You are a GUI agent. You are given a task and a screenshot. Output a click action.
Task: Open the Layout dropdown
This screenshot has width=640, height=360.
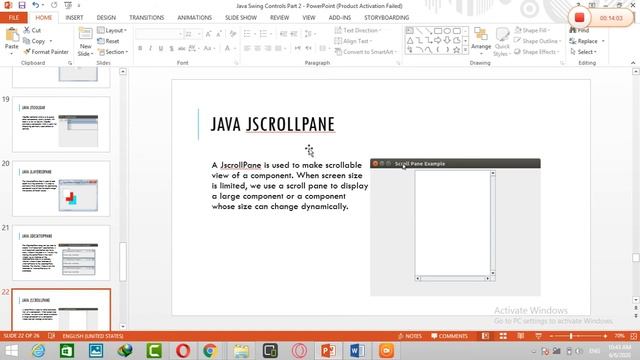tap(112, 30)
